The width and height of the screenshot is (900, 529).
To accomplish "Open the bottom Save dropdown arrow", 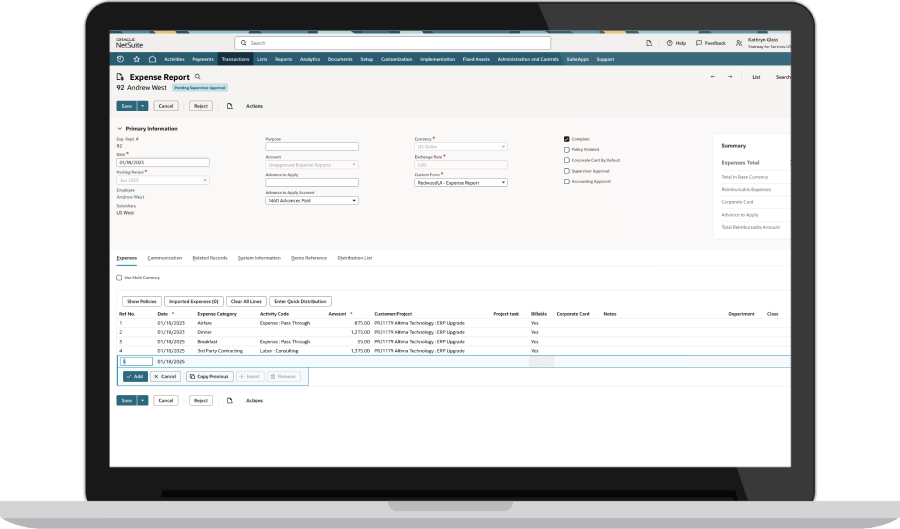I will coord(143,400).
